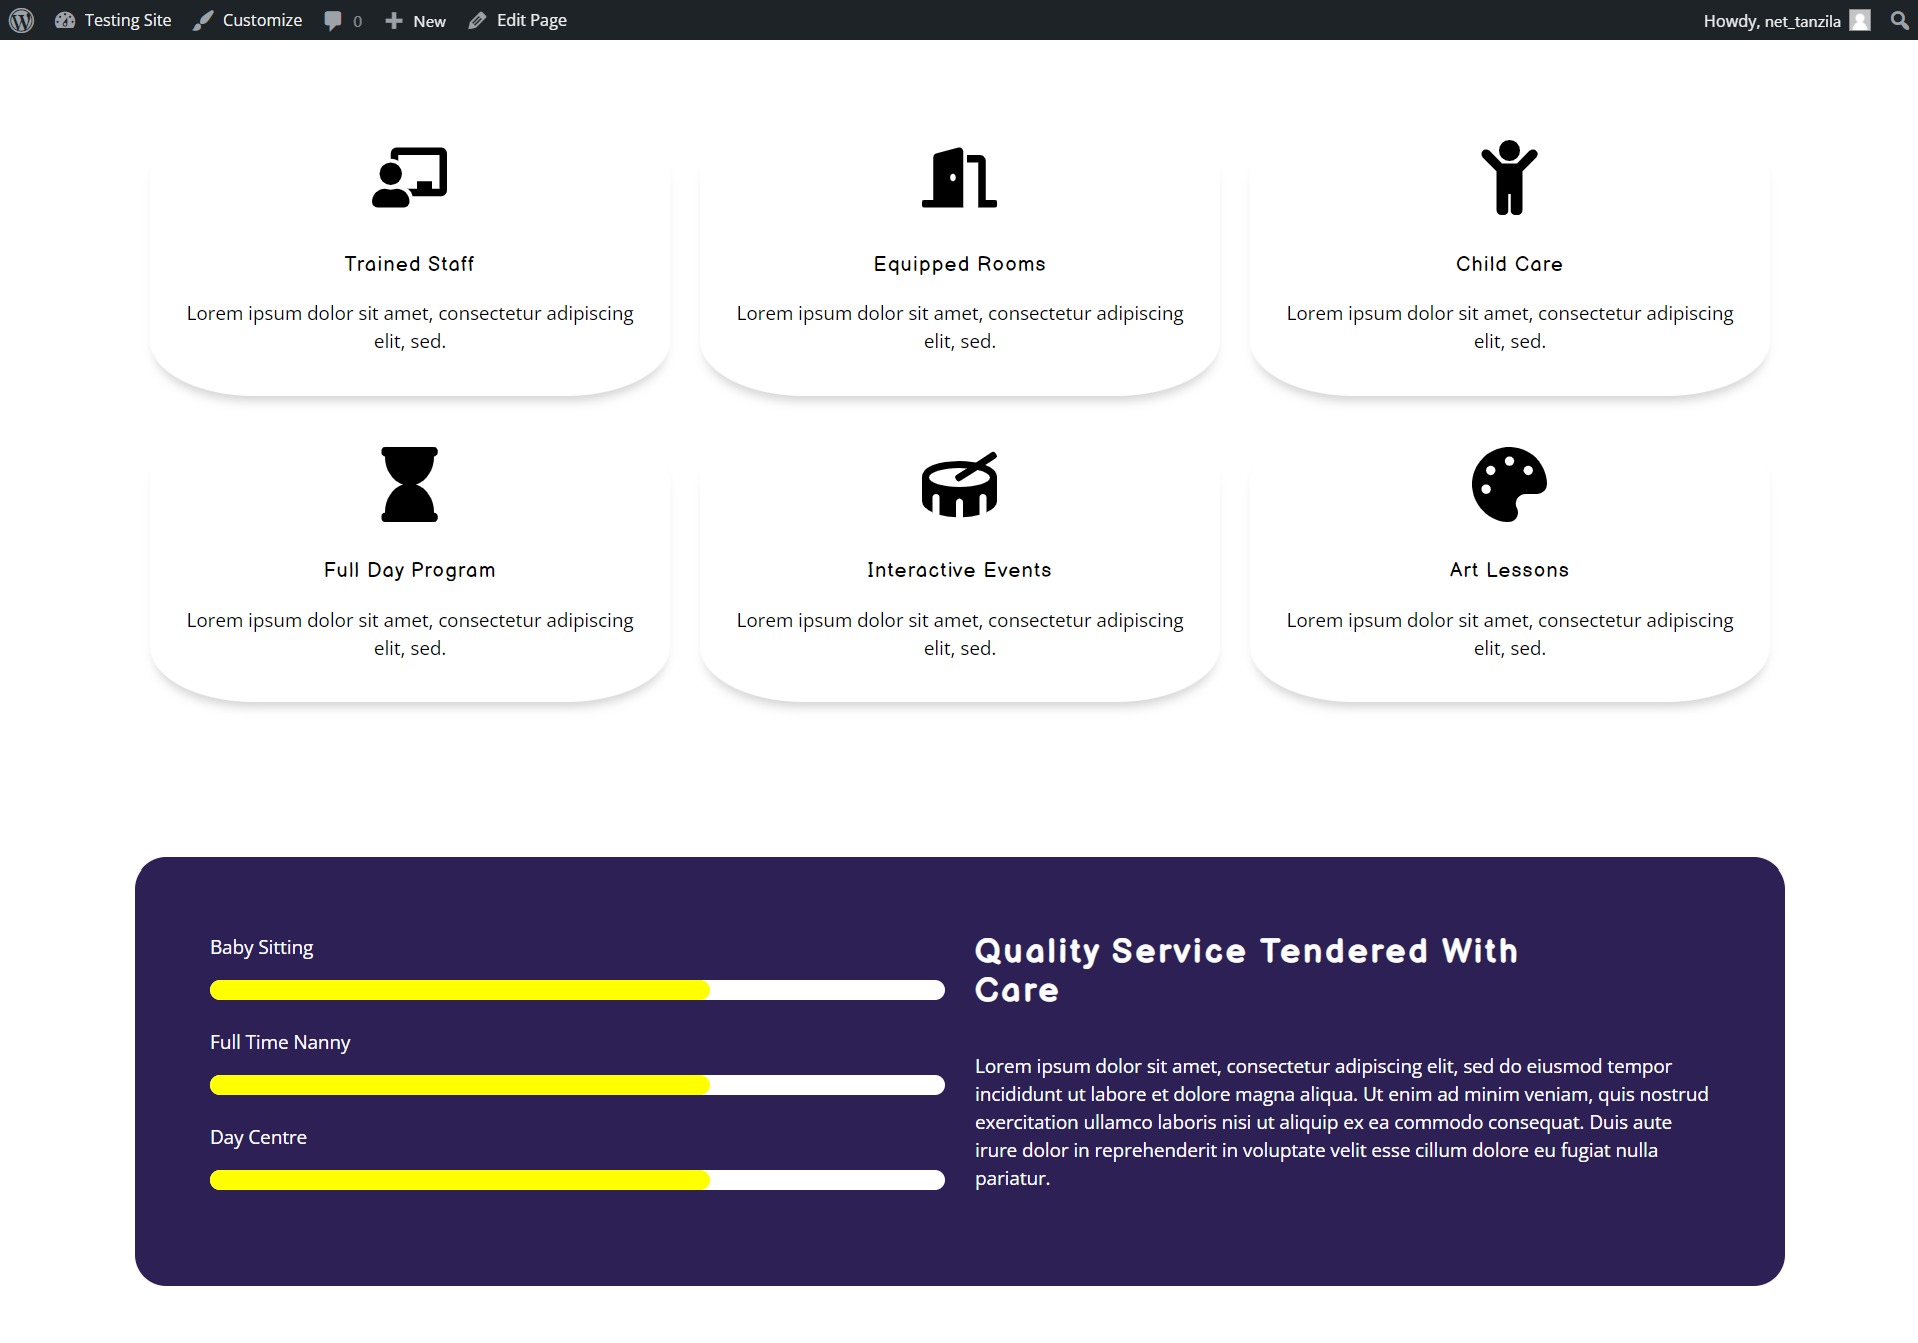The width and height of the screenshot is (1918, 1343).
Task: Click the Equipped Rooms heading
Action: (959, 264)
